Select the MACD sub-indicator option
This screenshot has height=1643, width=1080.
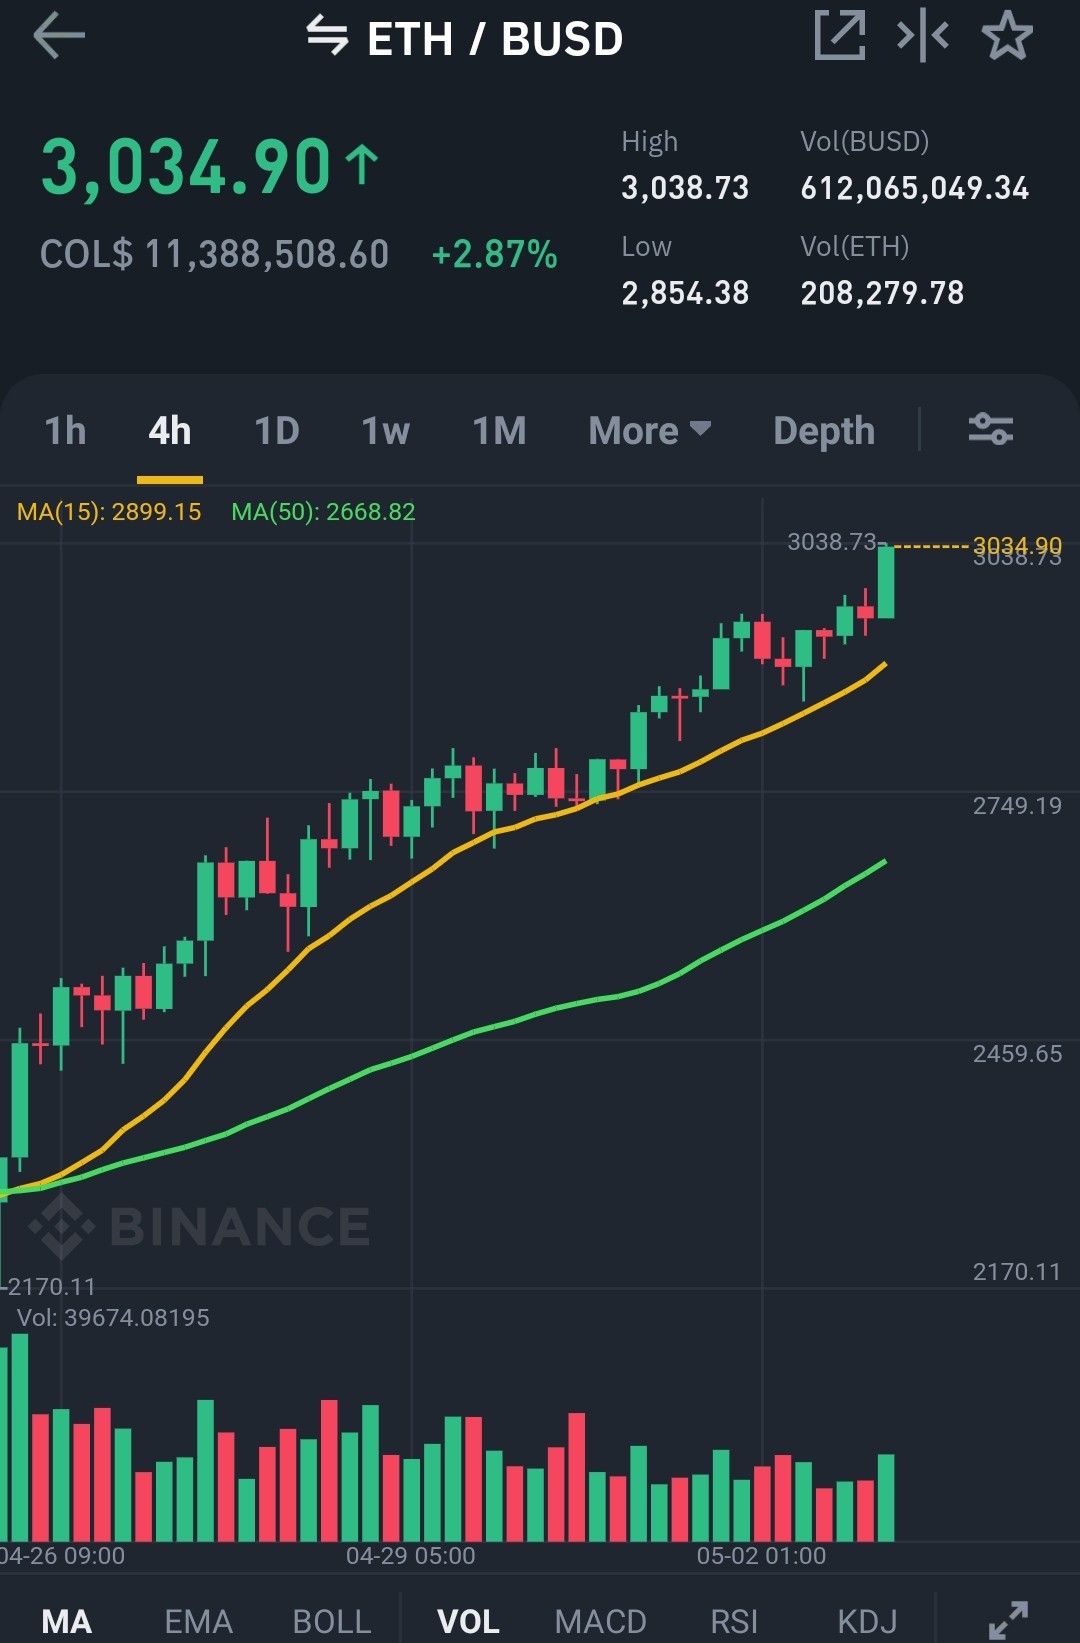(600, 1621)
